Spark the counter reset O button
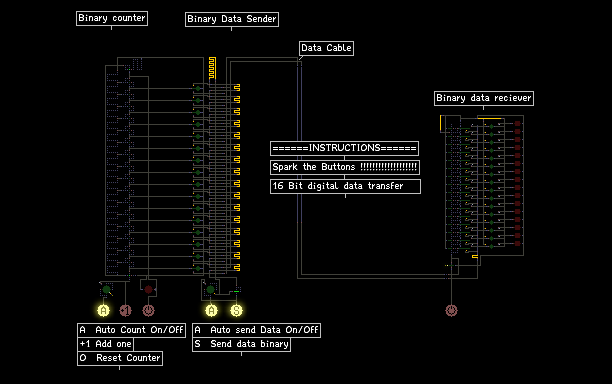 coord(148,310)
